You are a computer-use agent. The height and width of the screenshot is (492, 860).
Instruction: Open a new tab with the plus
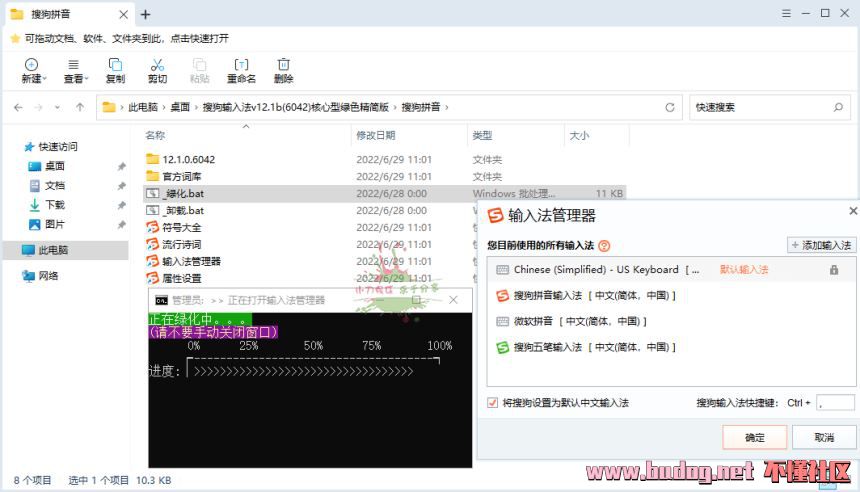tap(145, 15)
